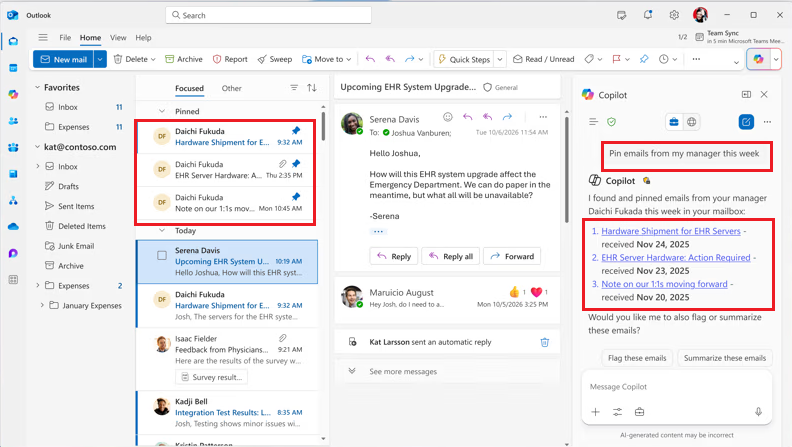This screenshot has width=792, height=447.
Task: Pin the message using ribbon pin icon
Action: (644, 59)
